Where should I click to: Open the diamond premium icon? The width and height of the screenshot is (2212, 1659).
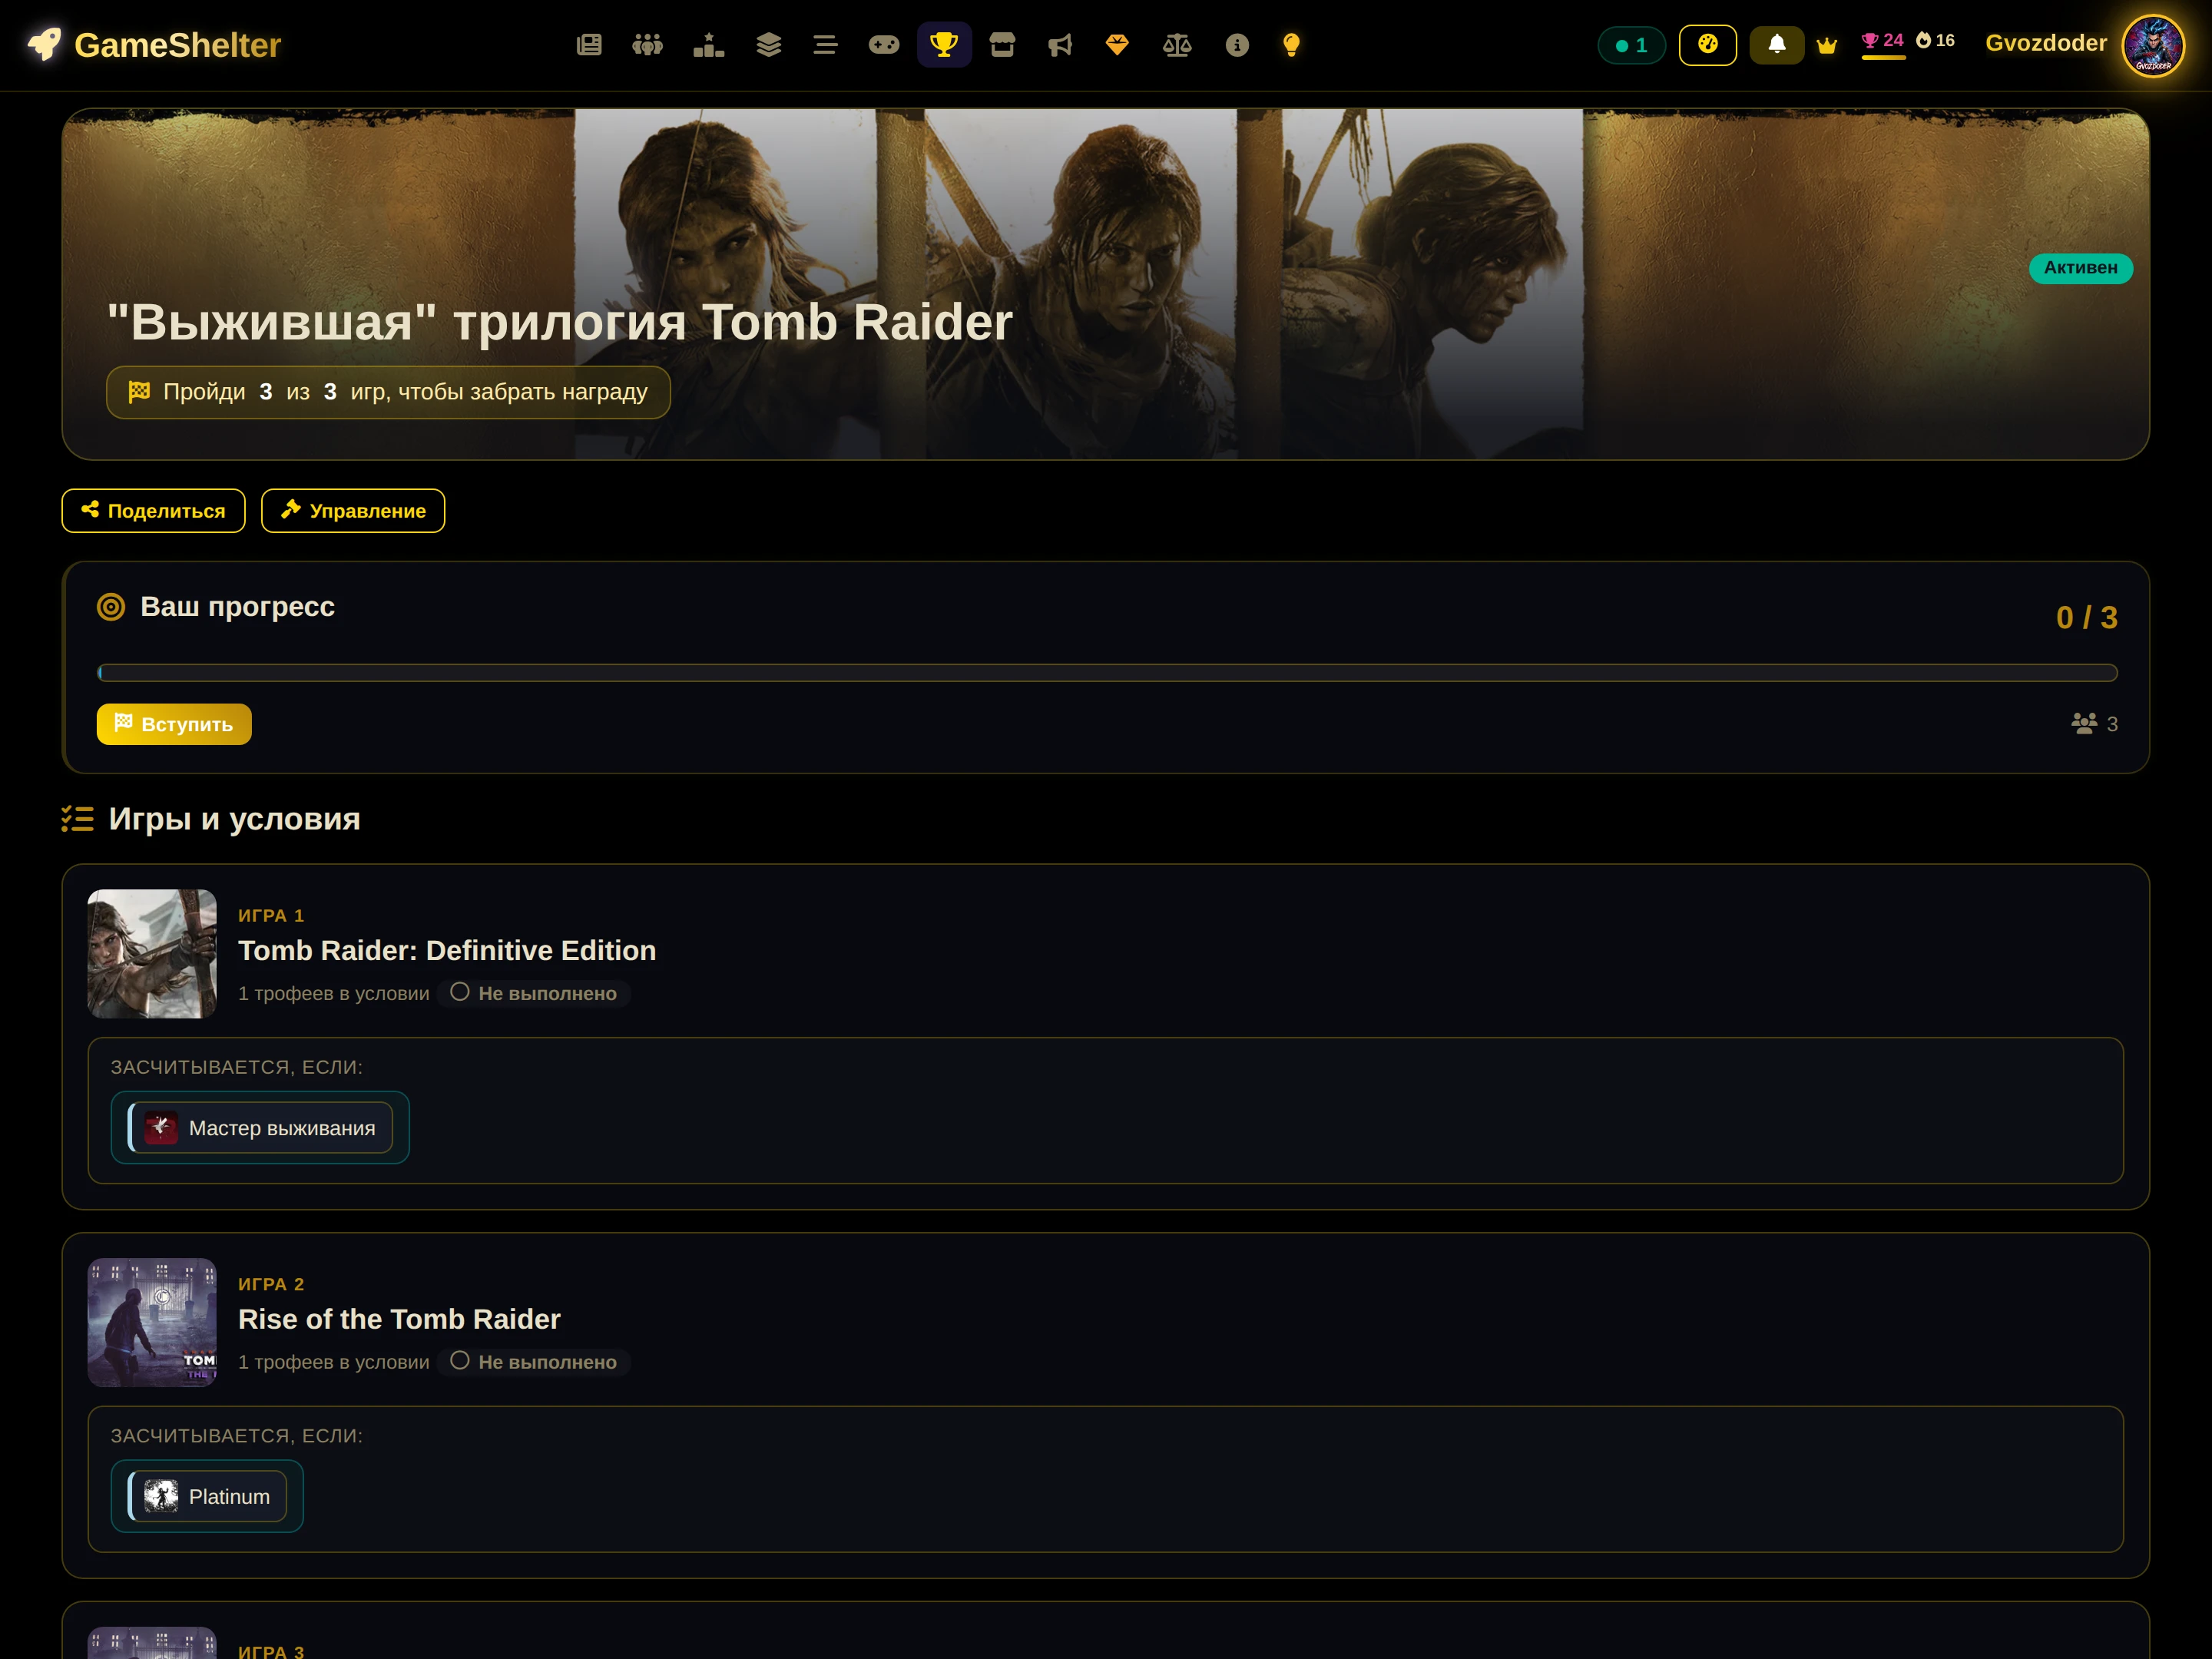tap(1117, 45)
